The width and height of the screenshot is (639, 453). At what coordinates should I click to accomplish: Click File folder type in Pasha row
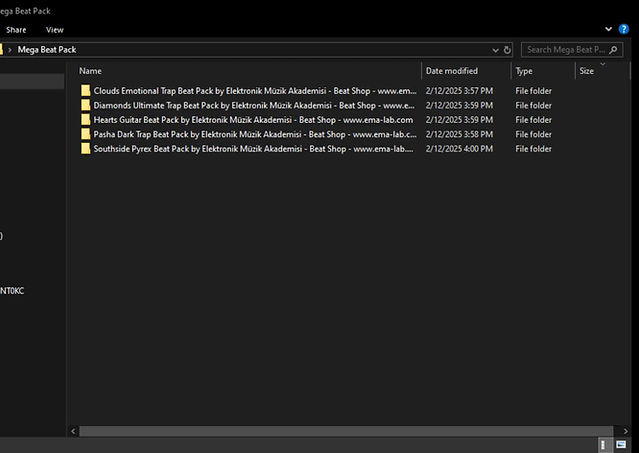533,134
